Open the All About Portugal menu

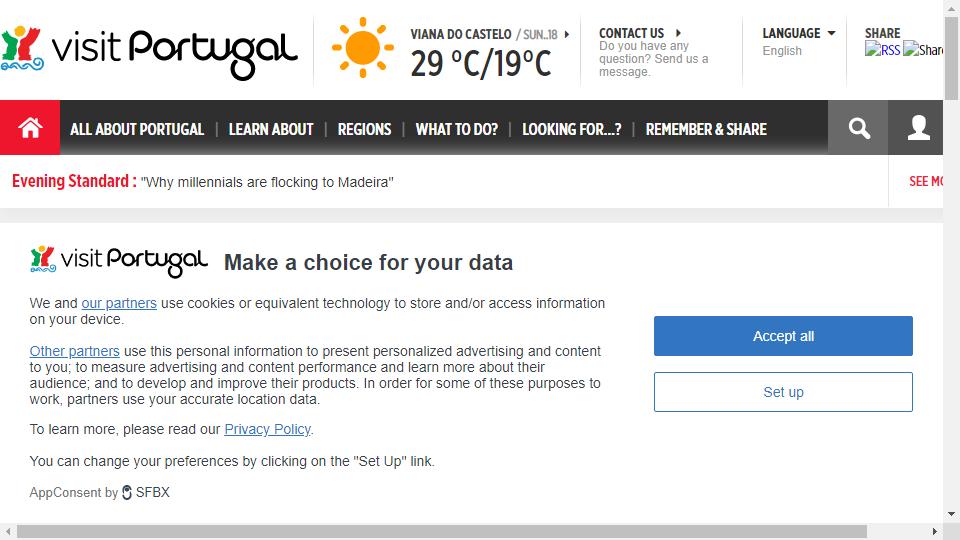click(137, 129)
